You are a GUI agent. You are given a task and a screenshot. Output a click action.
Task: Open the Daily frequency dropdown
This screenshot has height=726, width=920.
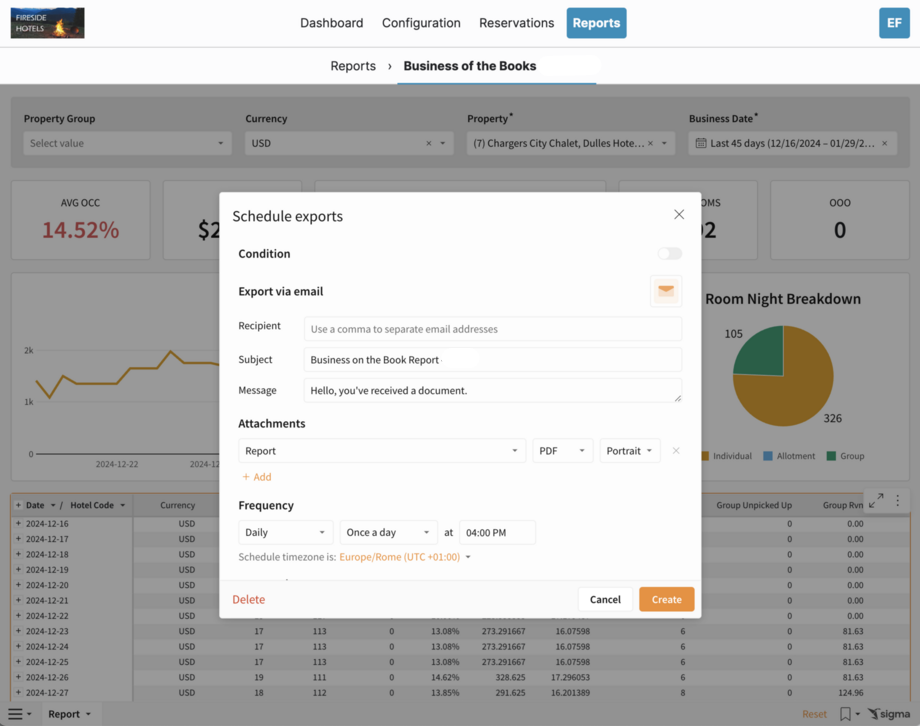286,532
